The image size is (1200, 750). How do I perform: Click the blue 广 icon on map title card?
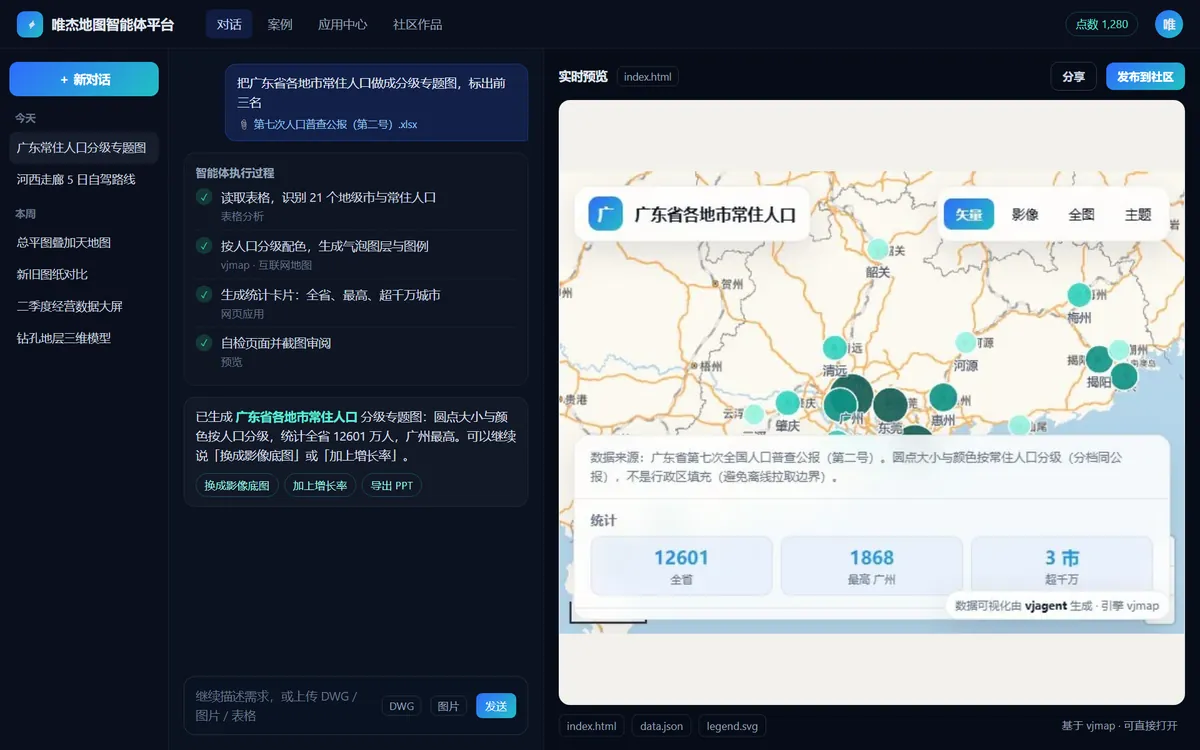(x=605, y=214)
